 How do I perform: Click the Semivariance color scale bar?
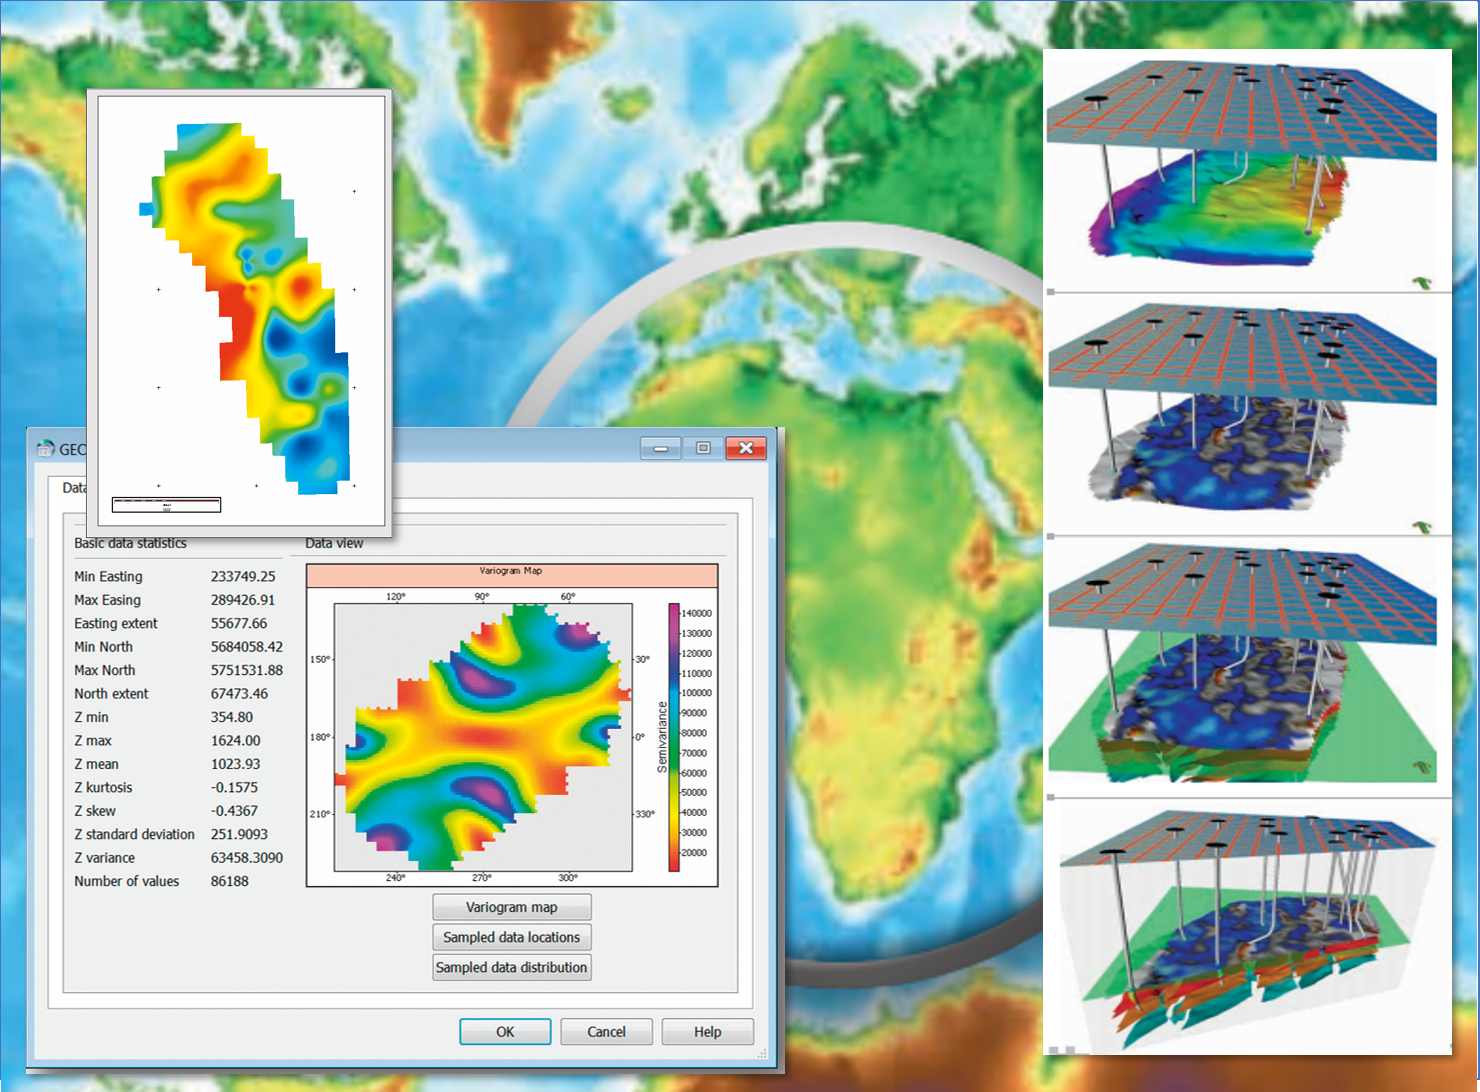coord(674,737)
